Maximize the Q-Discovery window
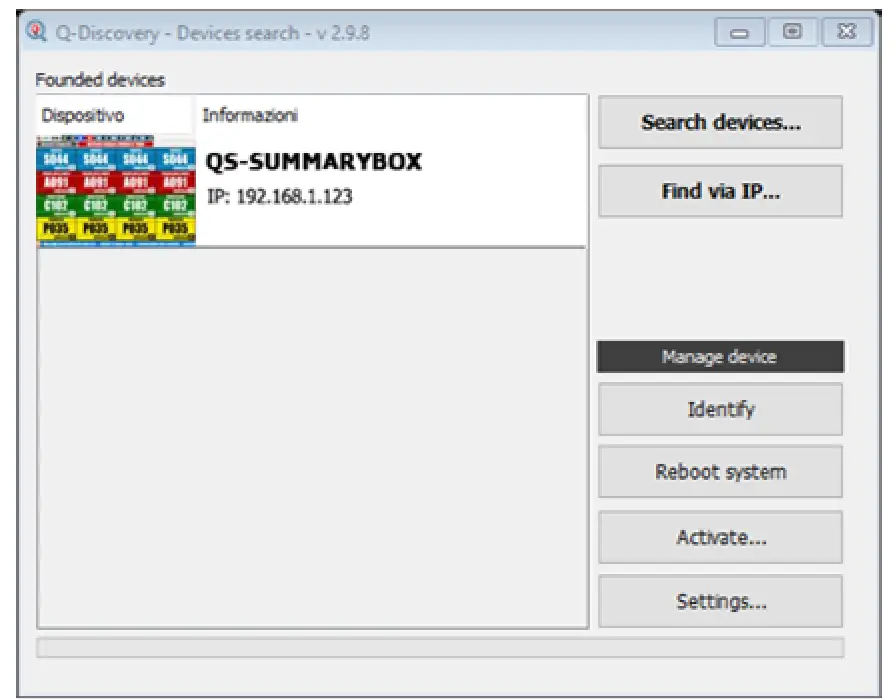The width and height of the screenshot is (895, 699). (792, 32)
